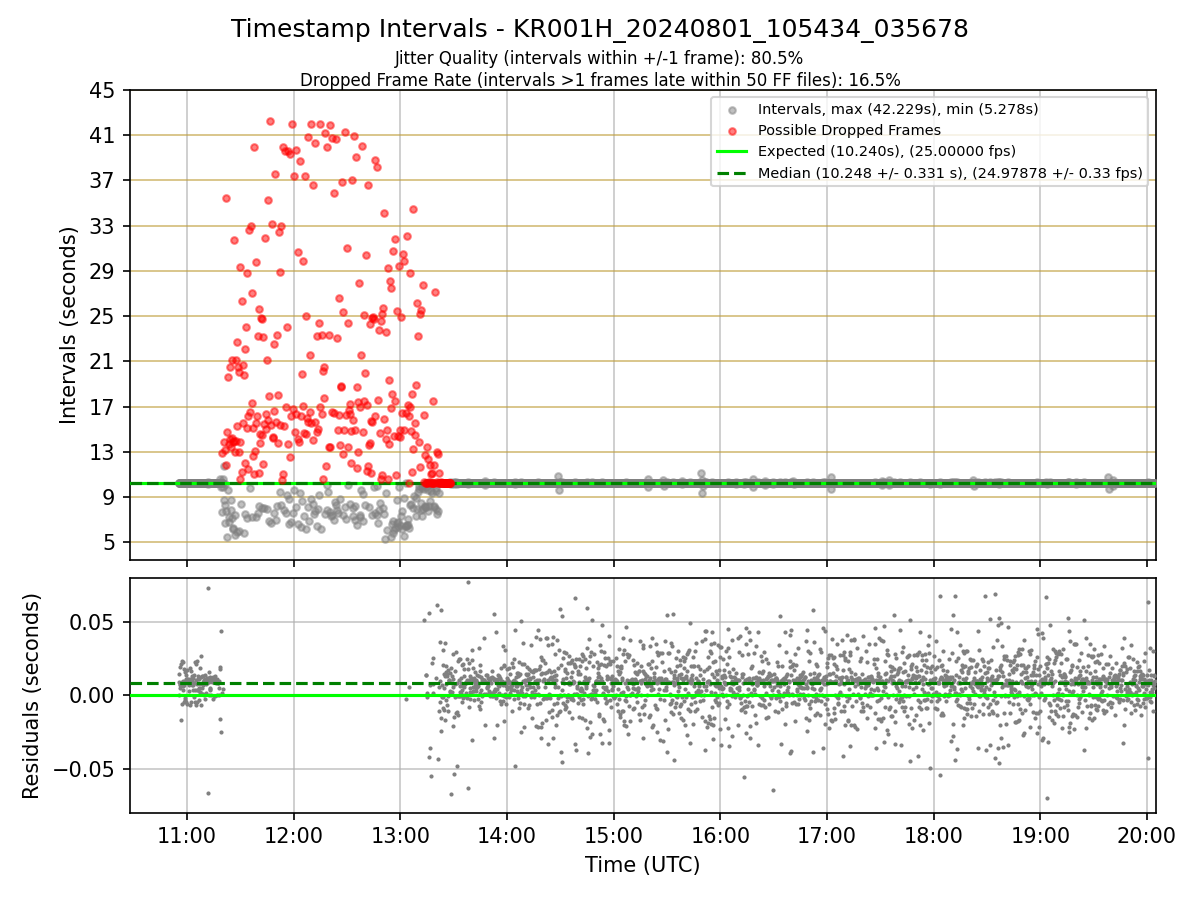Click the red marker in the legend
Screen dimensions: 1200x900
[733, 131]
